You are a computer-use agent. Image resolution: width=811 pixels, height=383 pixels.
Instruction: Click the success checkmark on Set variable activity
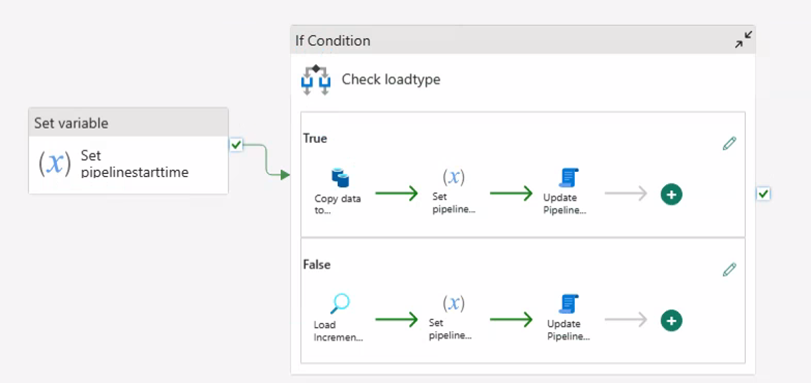click(236, 145)
